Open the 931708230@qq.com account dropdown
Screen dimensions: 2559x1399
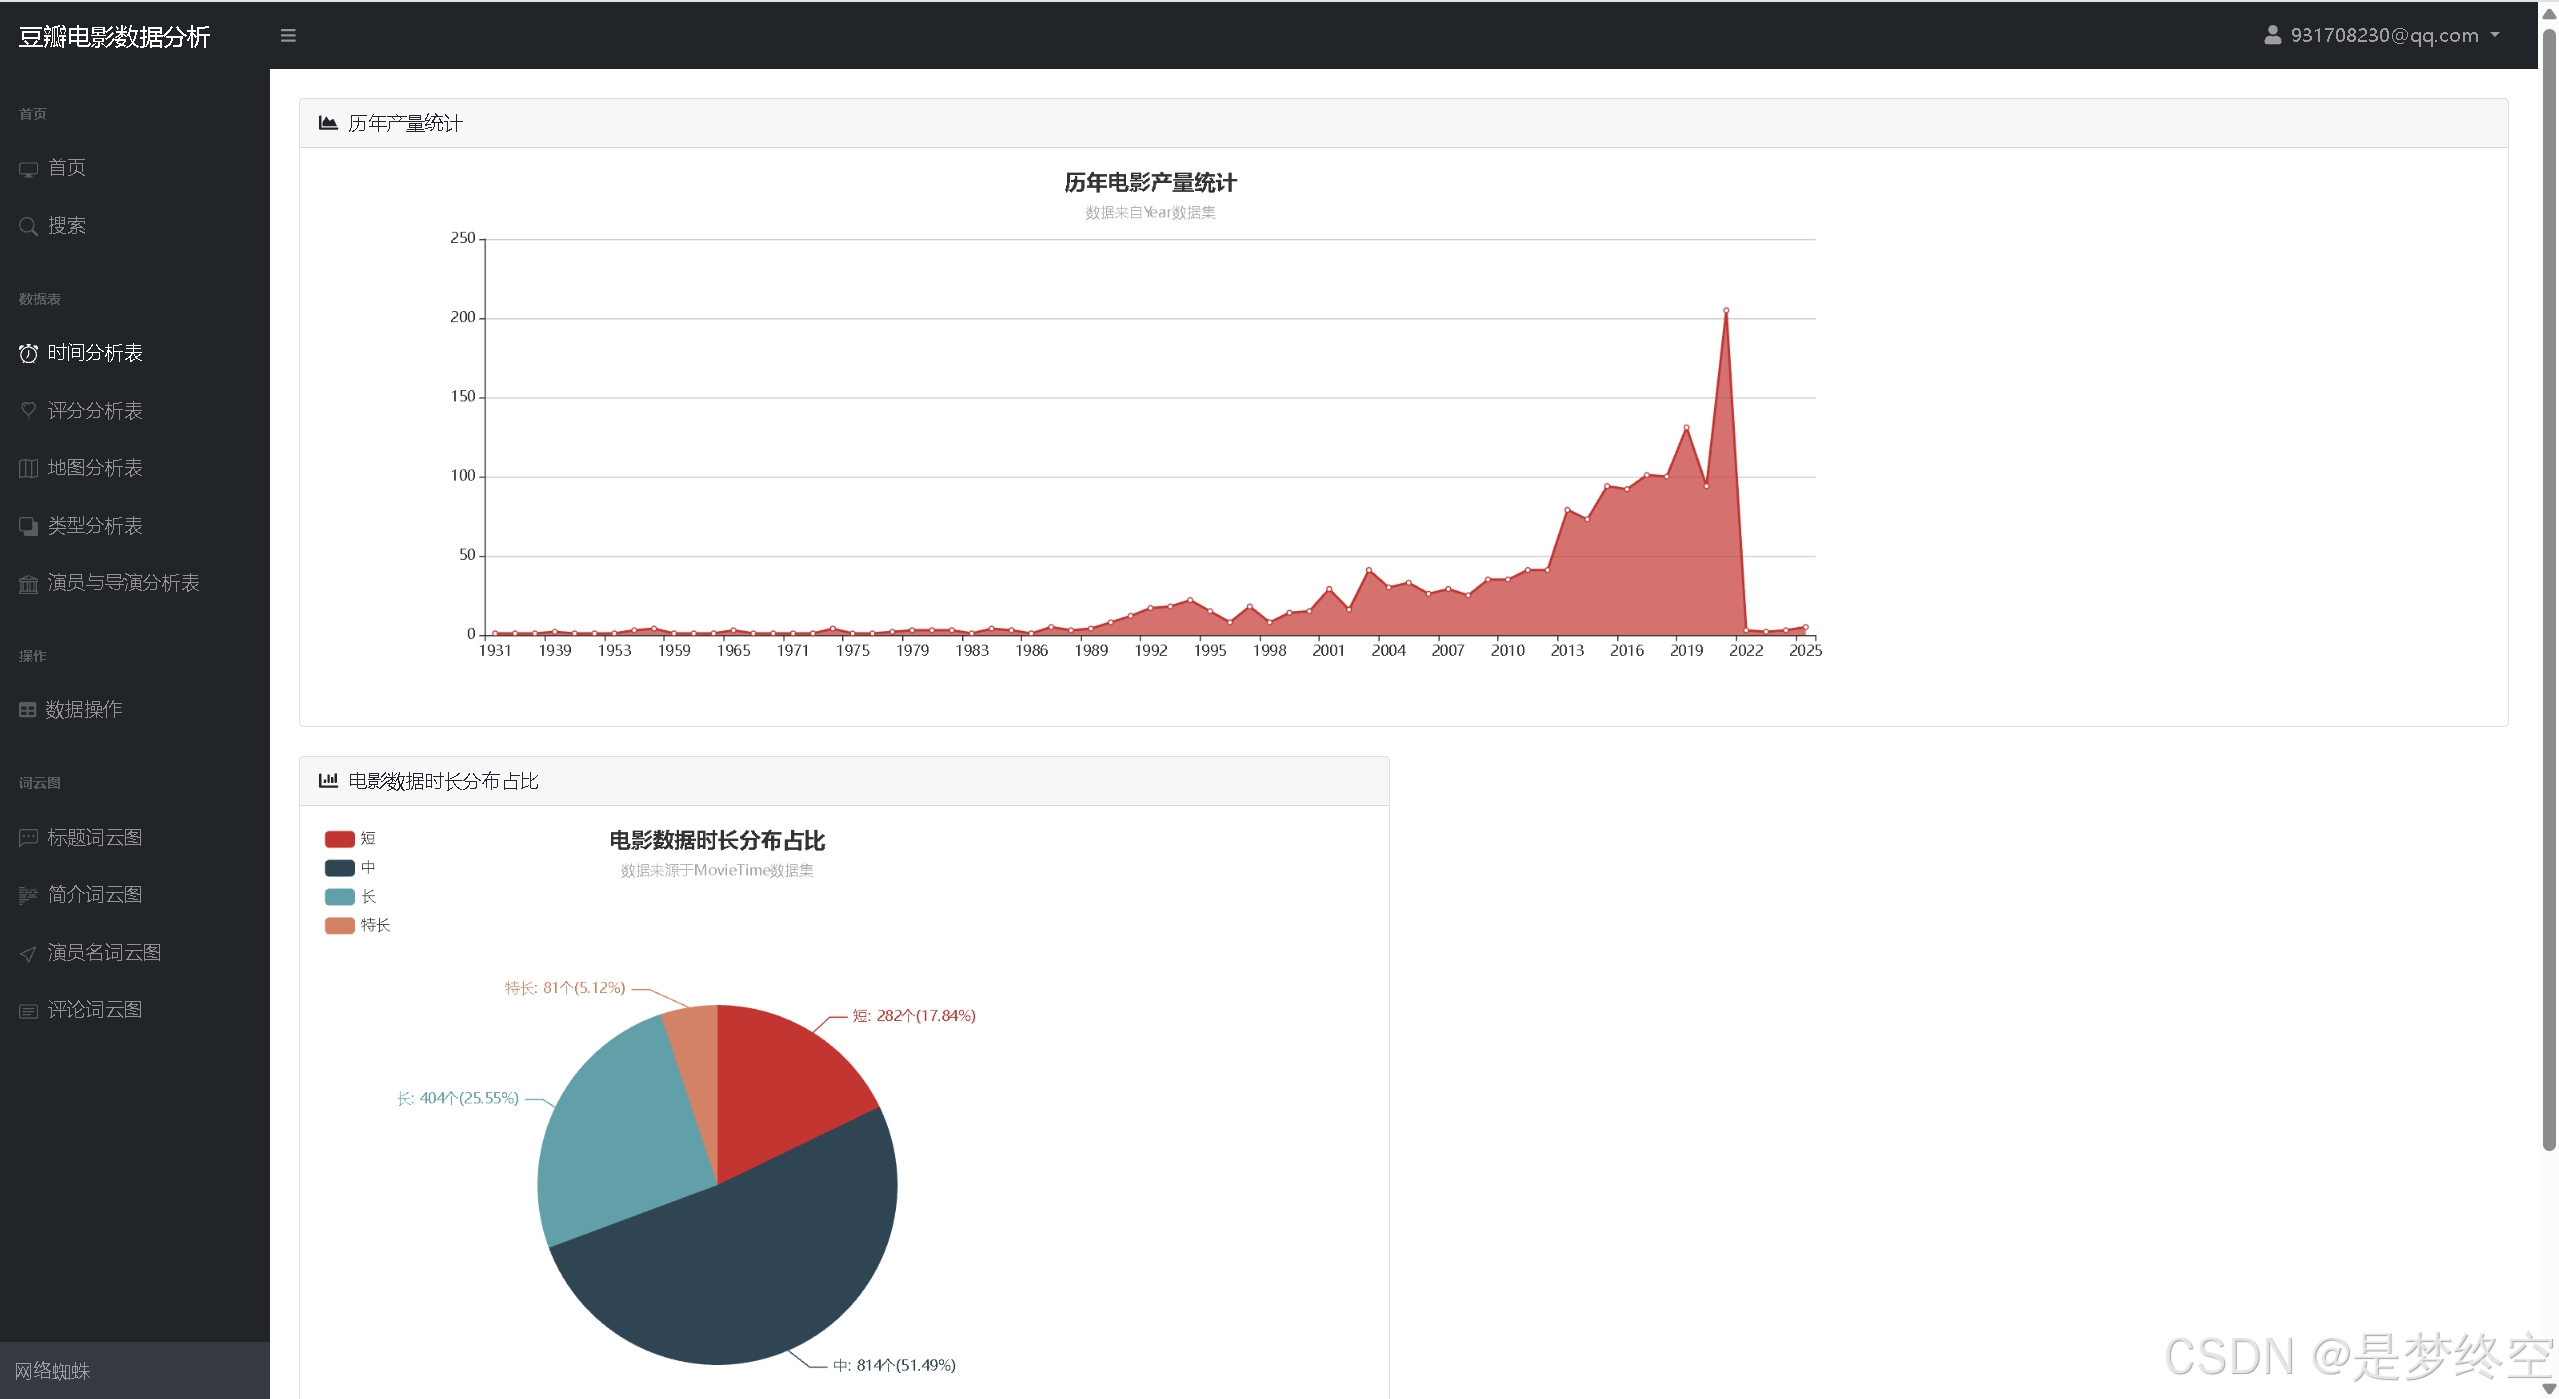pyautogui.click(x=2383, y=35)
